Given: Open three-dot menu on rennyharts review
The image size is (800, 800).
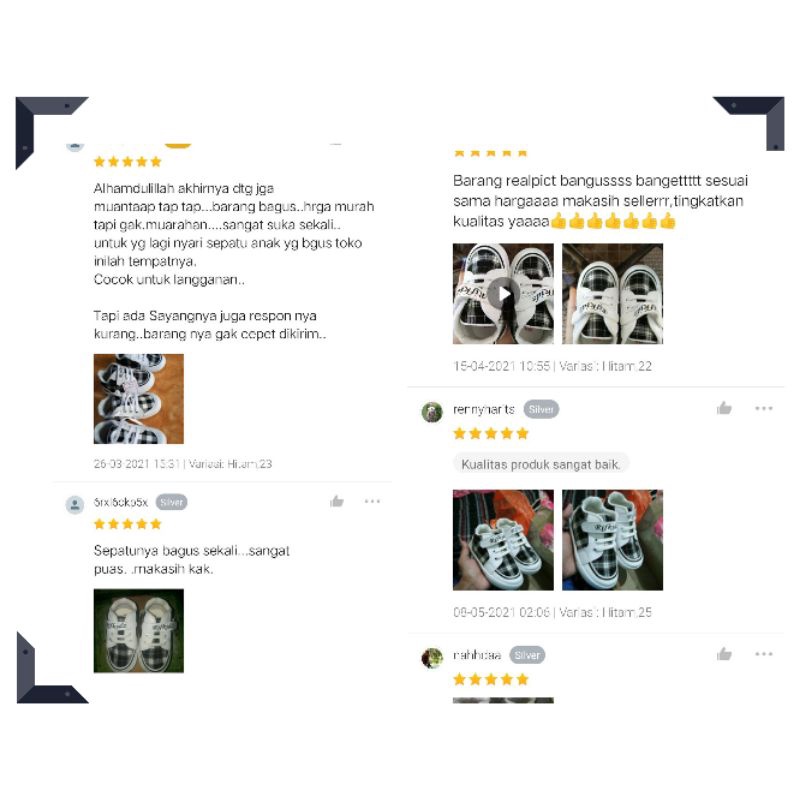Looking at the screenshot, I should click(764, 408).
